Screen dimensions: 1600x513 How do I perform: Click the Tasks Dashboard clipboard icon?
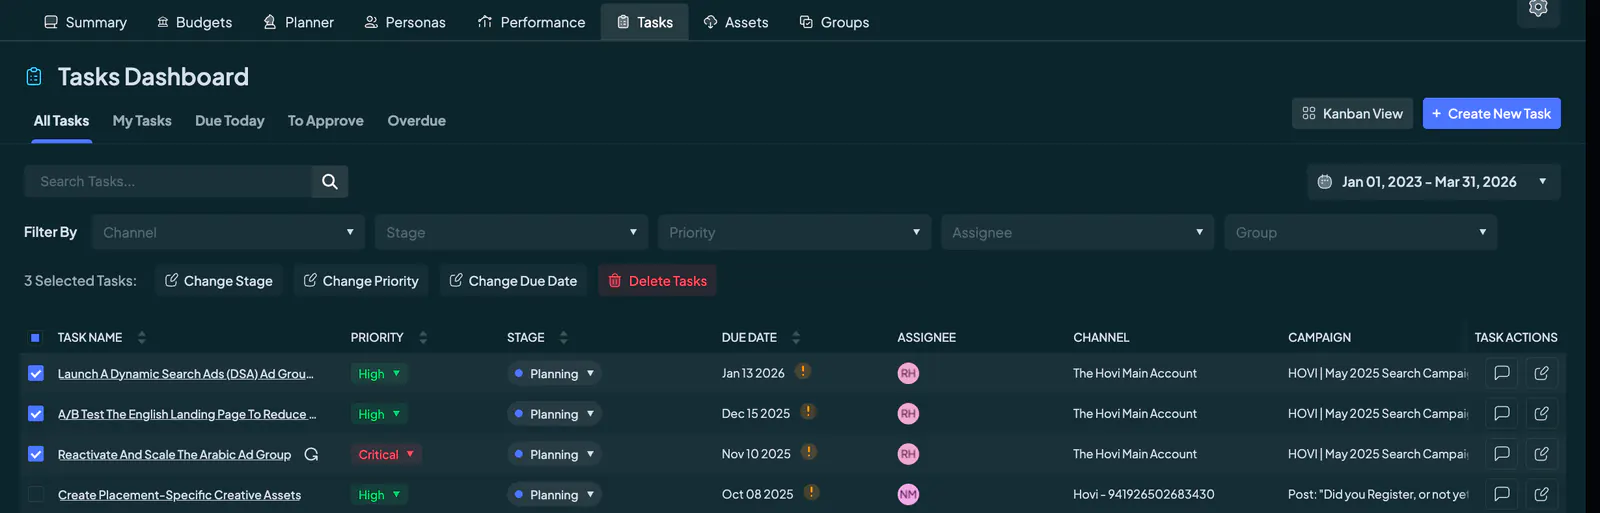pyautogui.click(x=34, y=76)
